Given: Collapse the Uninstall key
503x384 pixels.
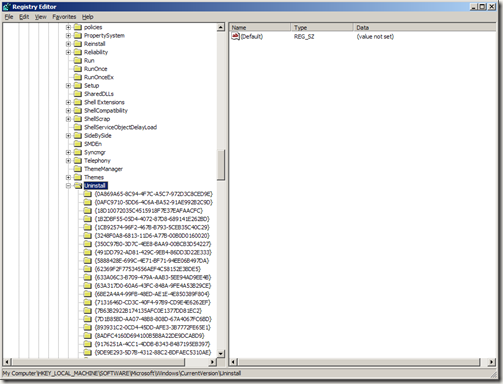Looking at the screenshot, I should tap(68, 186).
